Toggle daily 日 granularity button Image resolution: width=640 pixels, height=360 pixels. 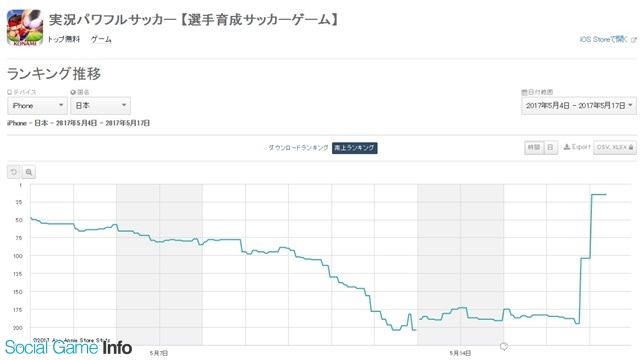point(550,147)
